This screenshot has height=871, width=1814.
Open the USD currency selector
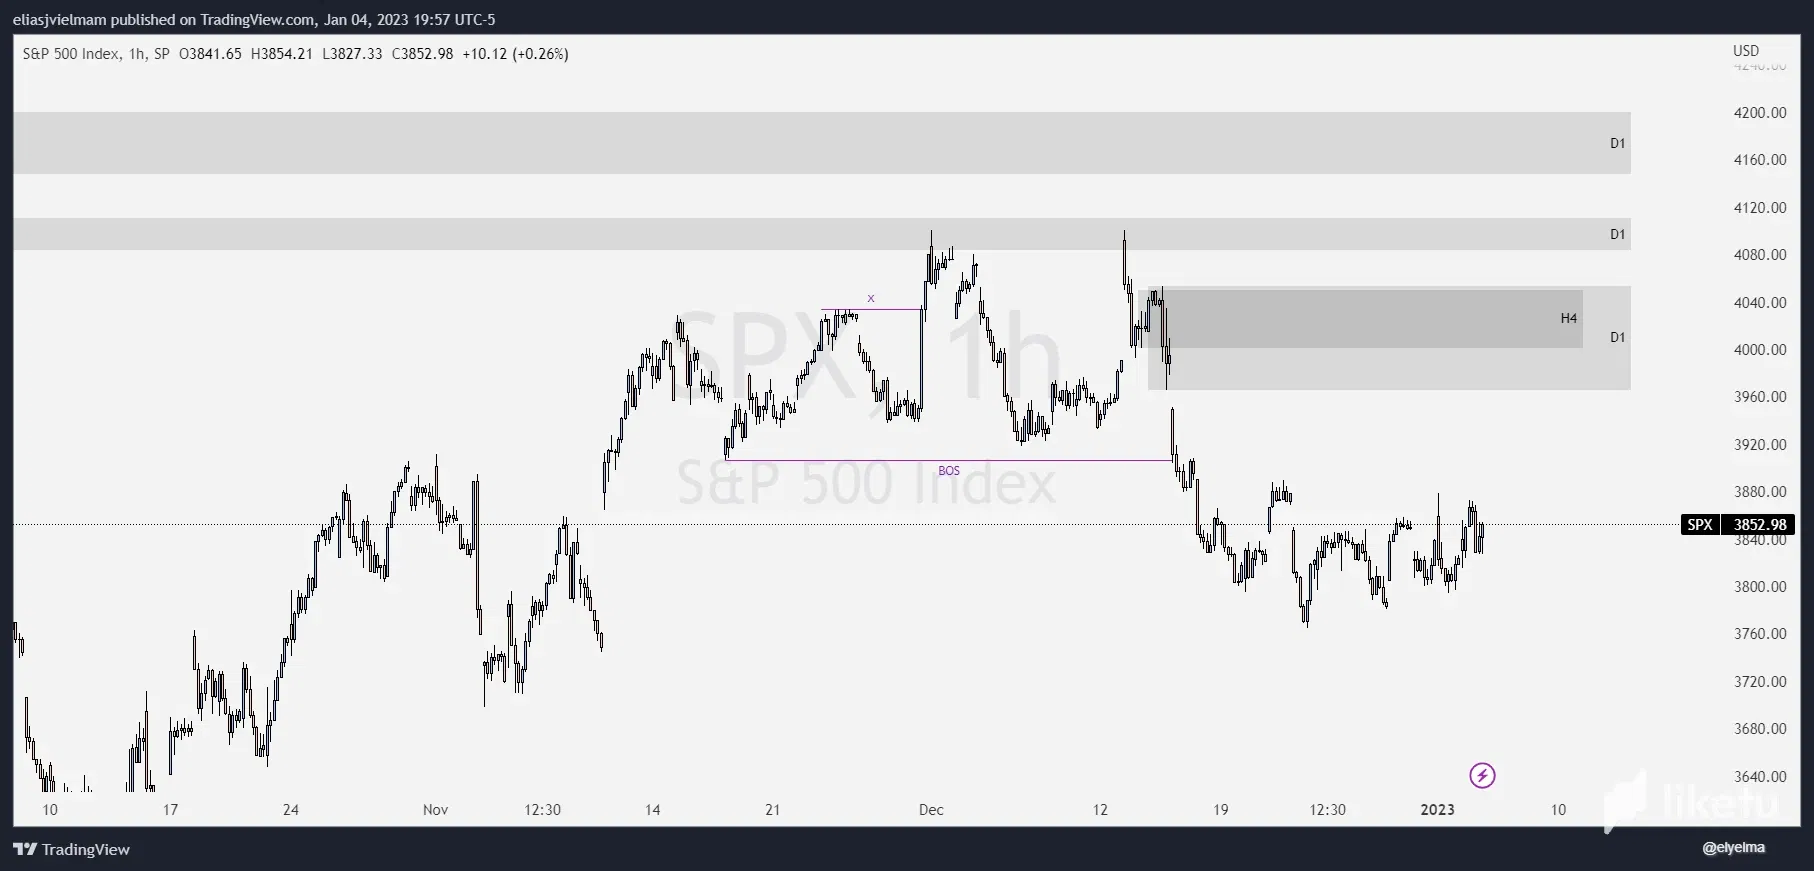(1746, 51)
